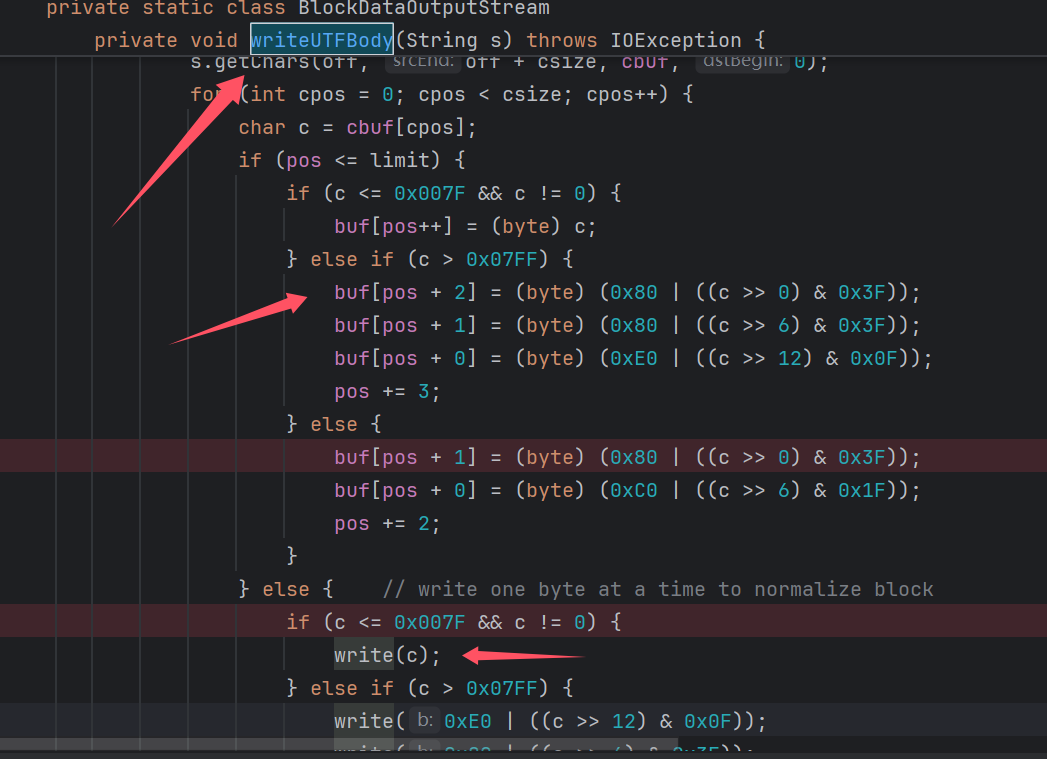1047x759 pixels.
Task: Click the line 'char c = cbuf[cpos];'
Action: coord(357,127)
